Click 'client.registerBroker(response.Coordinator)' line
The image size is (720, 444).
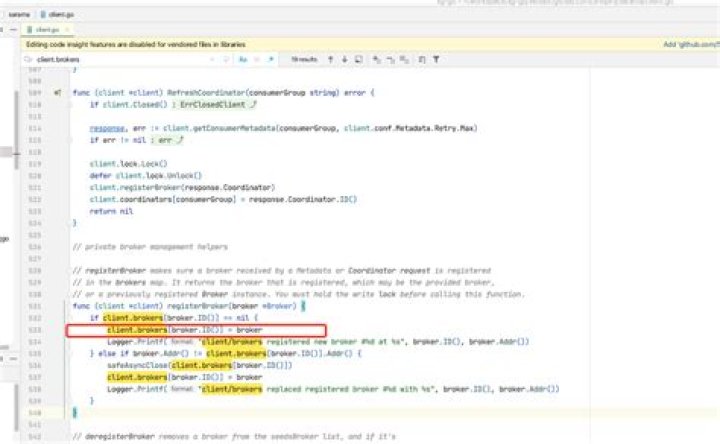click(x=182, y=188)
